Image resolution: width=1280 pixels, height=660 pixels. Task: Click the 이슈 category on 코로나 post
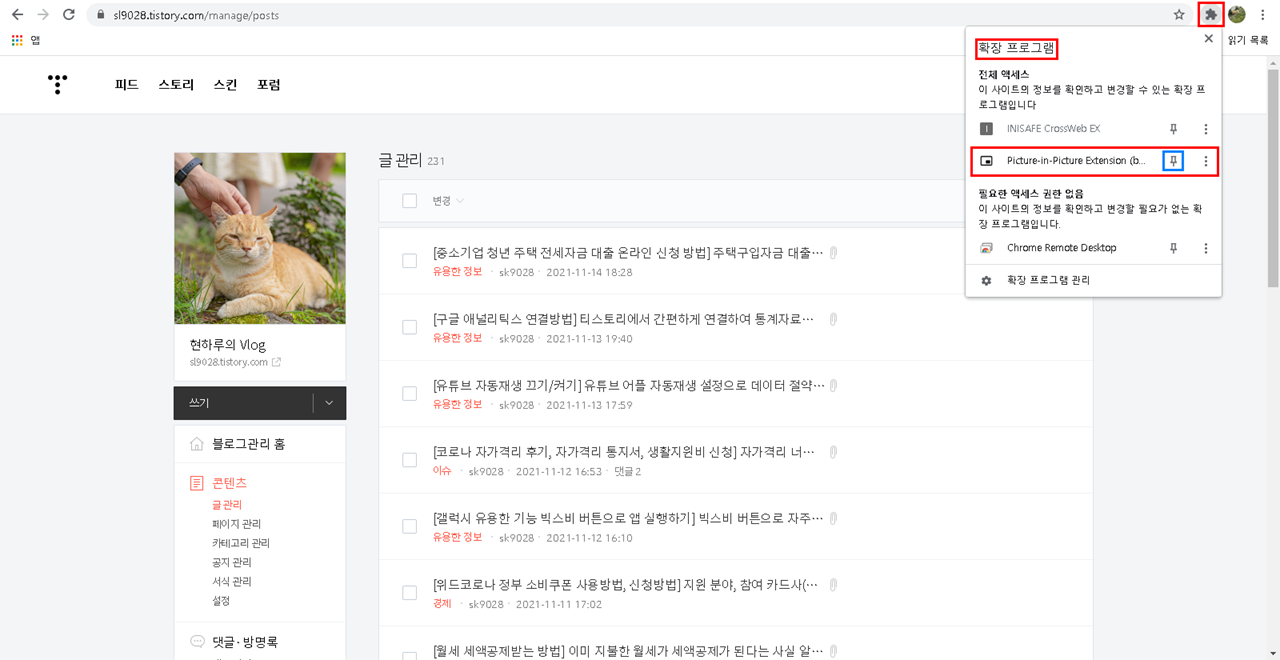442,471
